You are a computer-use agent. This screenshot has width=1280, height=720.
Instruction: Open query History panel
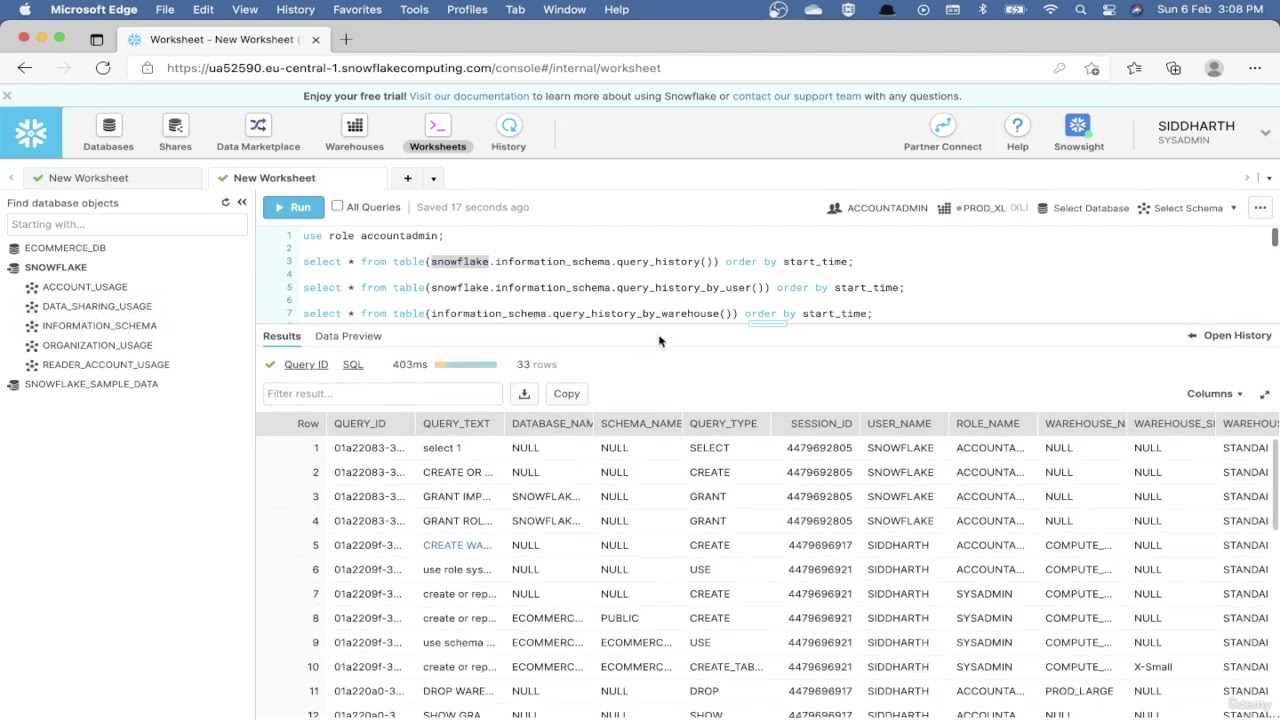pos(1229,336)
